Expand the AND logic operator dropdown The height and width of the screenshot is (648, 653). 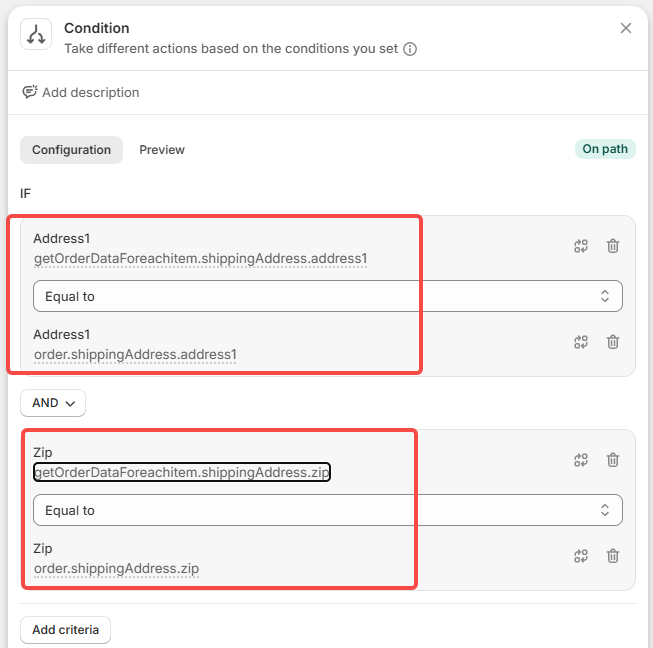pyautogui.click(x=53, y=403)
